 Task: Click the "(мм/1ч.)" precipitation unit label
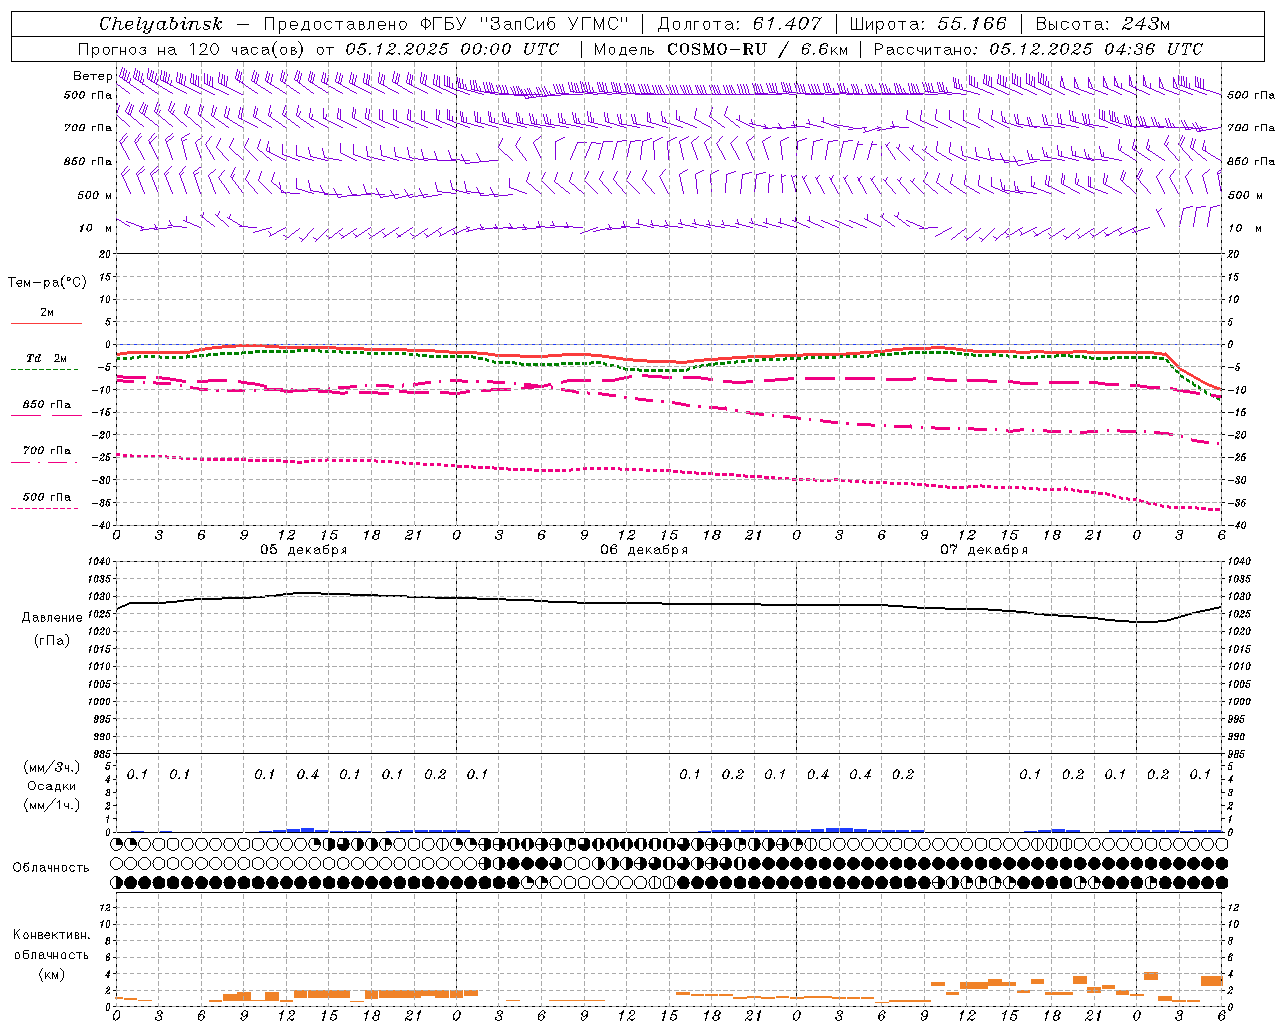coord(51,805)
